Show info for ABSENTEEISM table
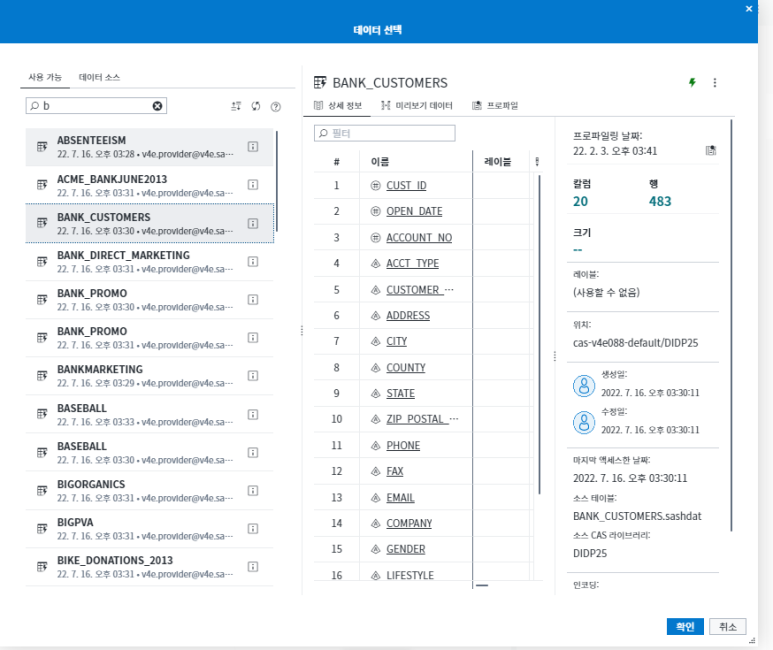The width and height of the screenshot is (773, 650). click(x=253, y=146)
